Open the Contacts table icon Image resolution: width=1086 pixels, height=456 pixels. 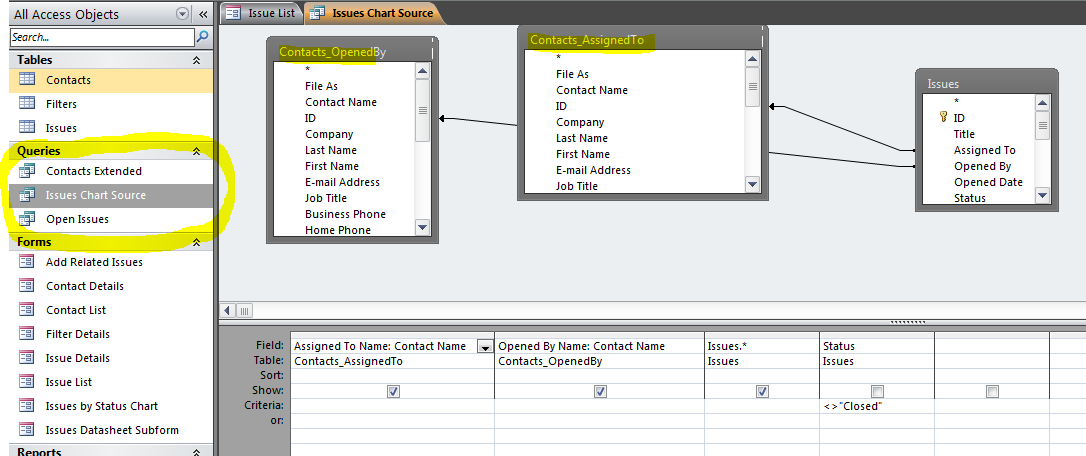(27, 80)
